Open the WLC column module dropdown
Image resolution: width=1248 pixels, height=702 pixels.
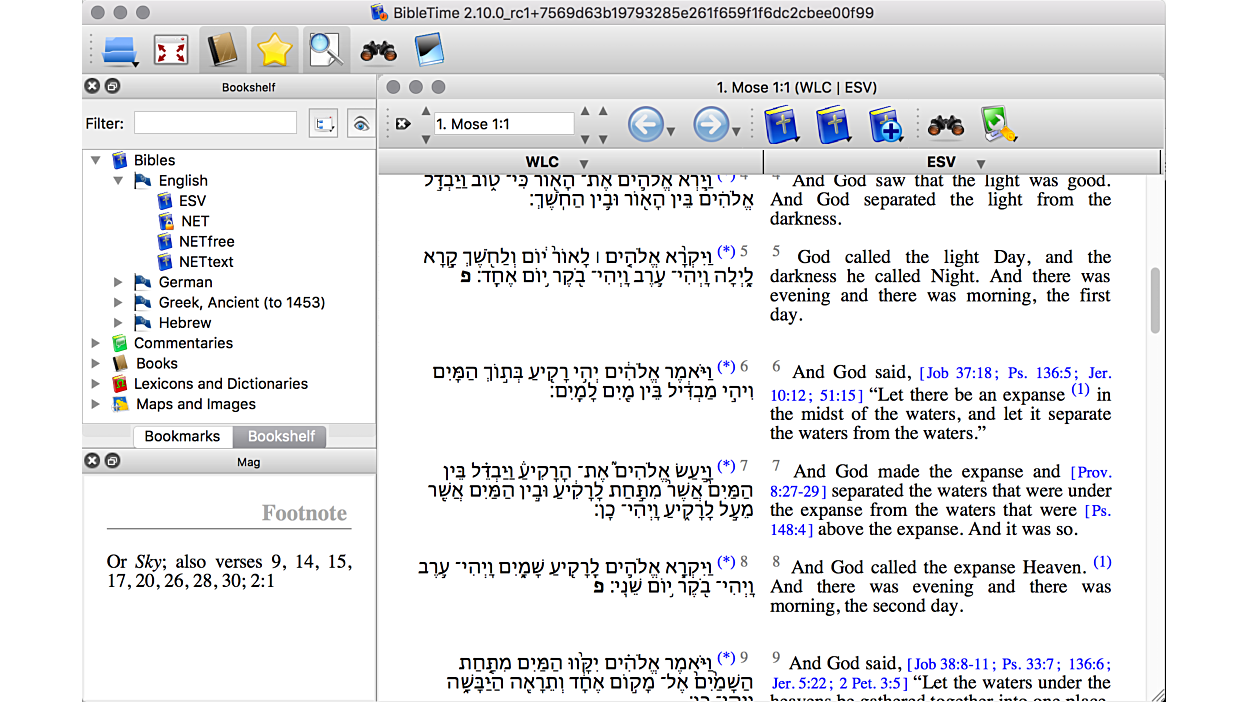pos(584,163)
